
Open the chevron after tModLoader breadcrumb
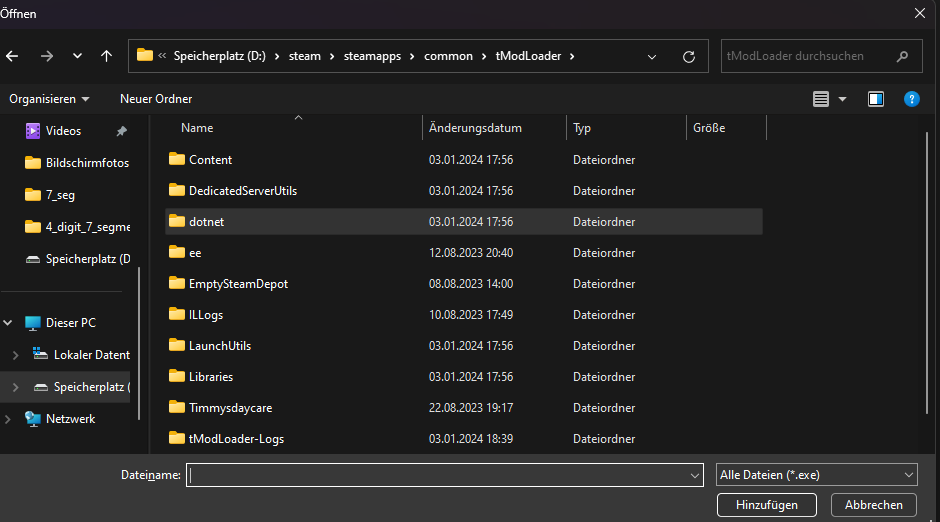pyautogui.click(x=572, y=56)
